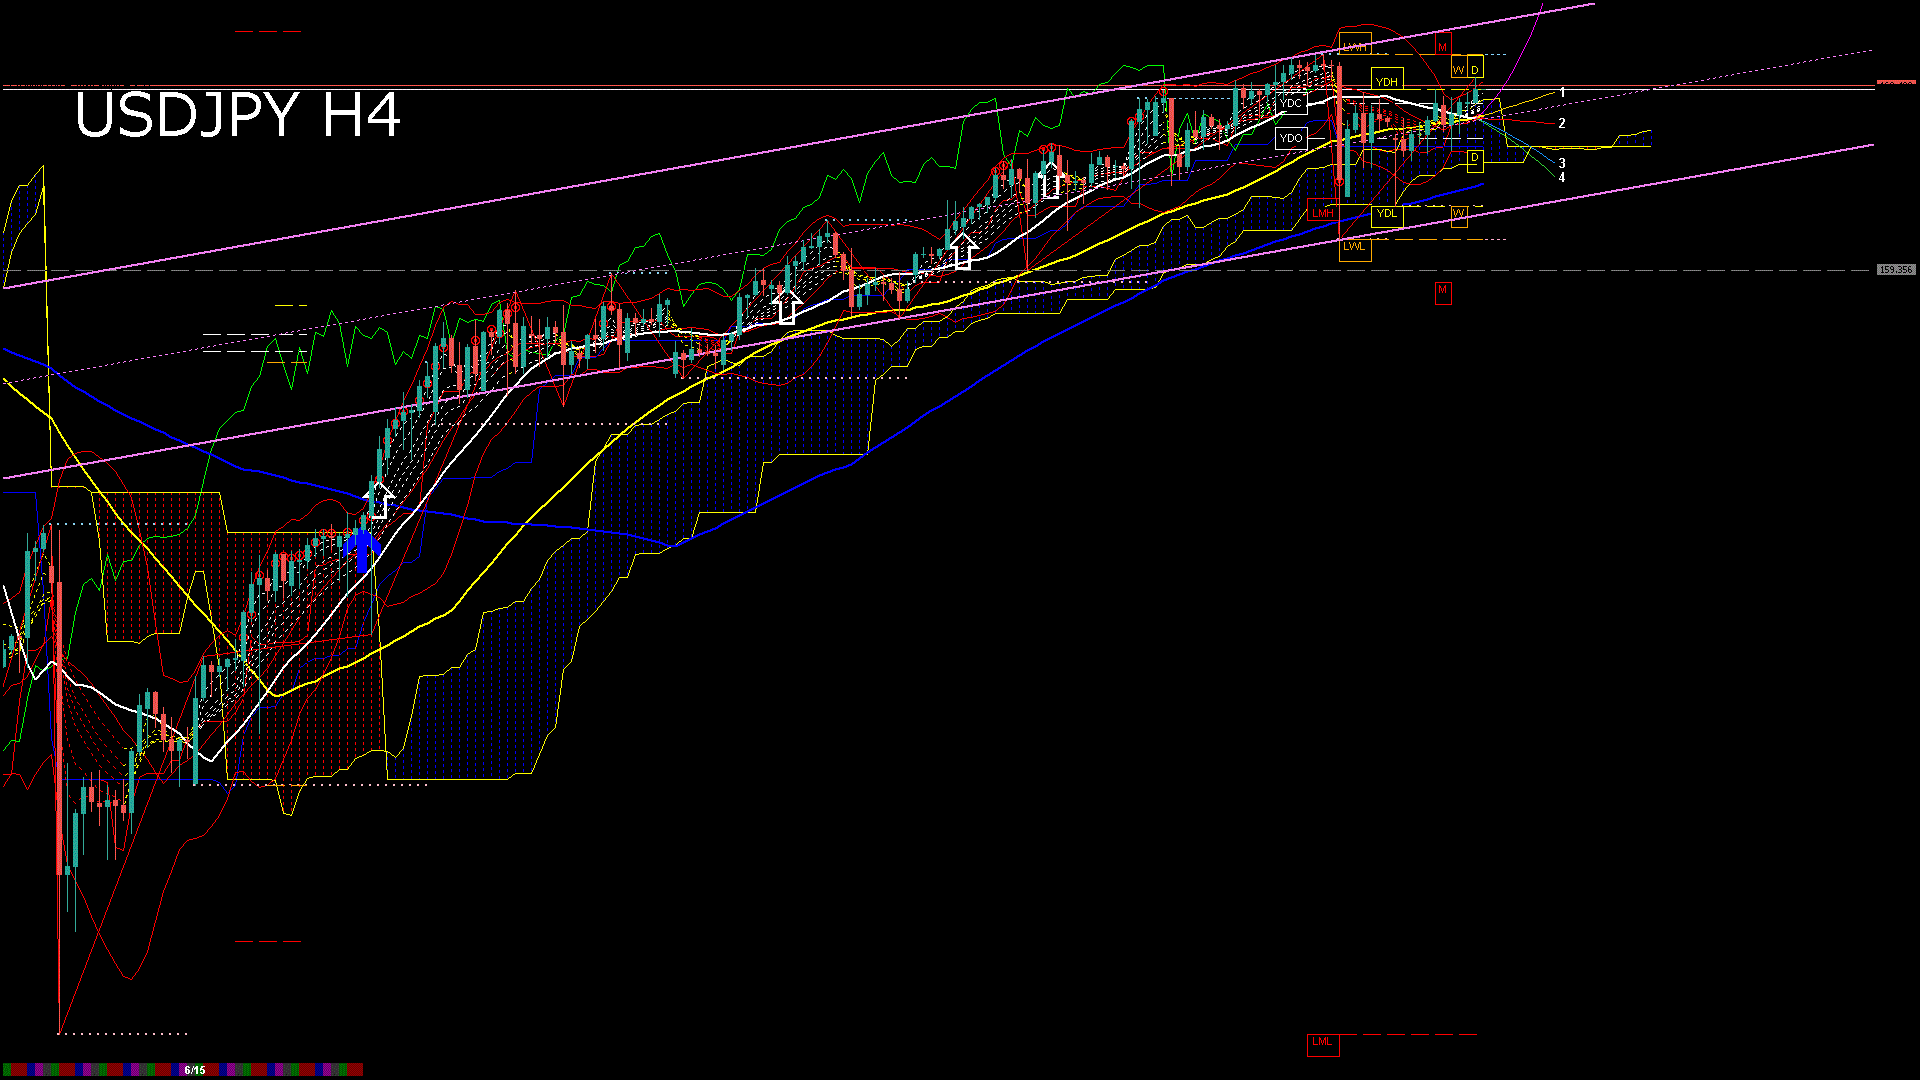Click projection line label 2

[x=1562, y=124]
